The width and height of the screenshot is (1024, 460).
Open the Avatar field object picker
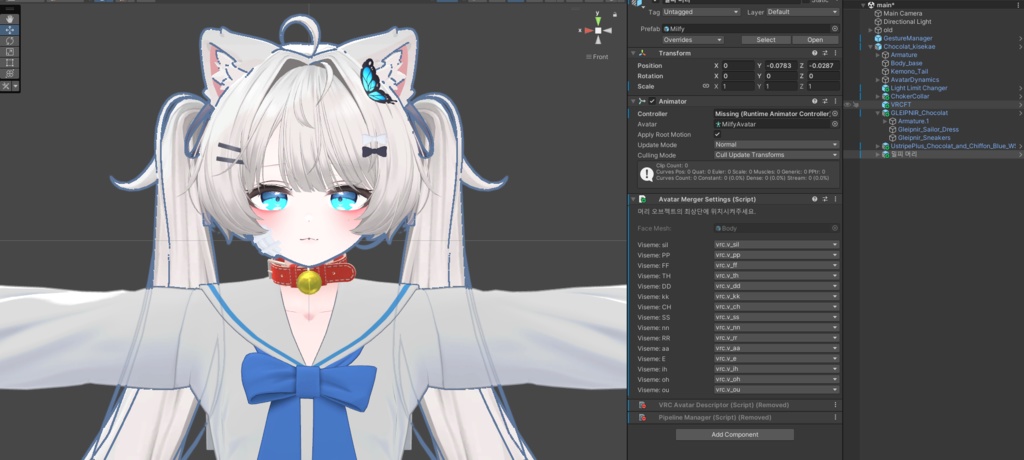pos(835,124)
